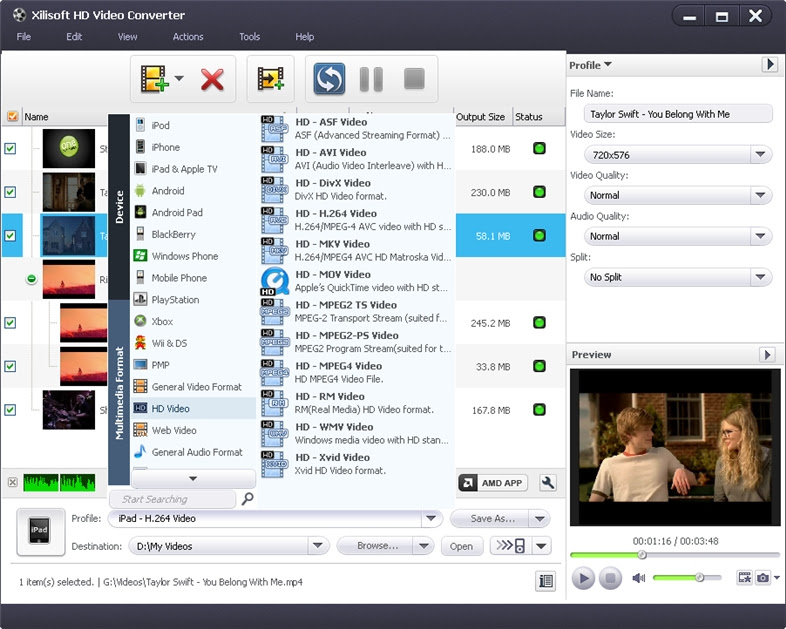This screenshot has width=786, height=629.
Task: Mute the preview speaker icon
Action: (x=639, y=578)
